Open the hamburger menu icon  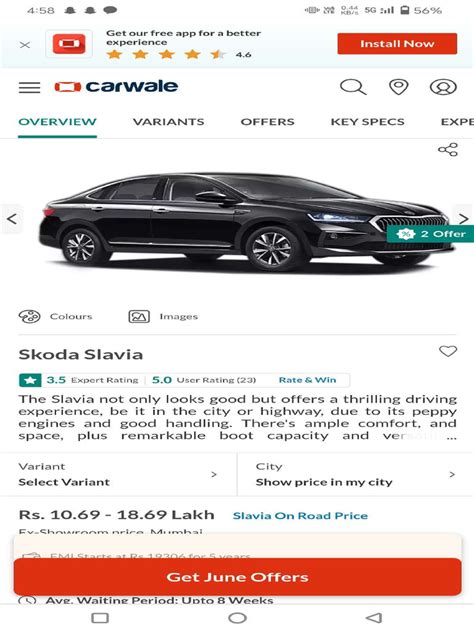pyautogui.click(x=29, y=87)
